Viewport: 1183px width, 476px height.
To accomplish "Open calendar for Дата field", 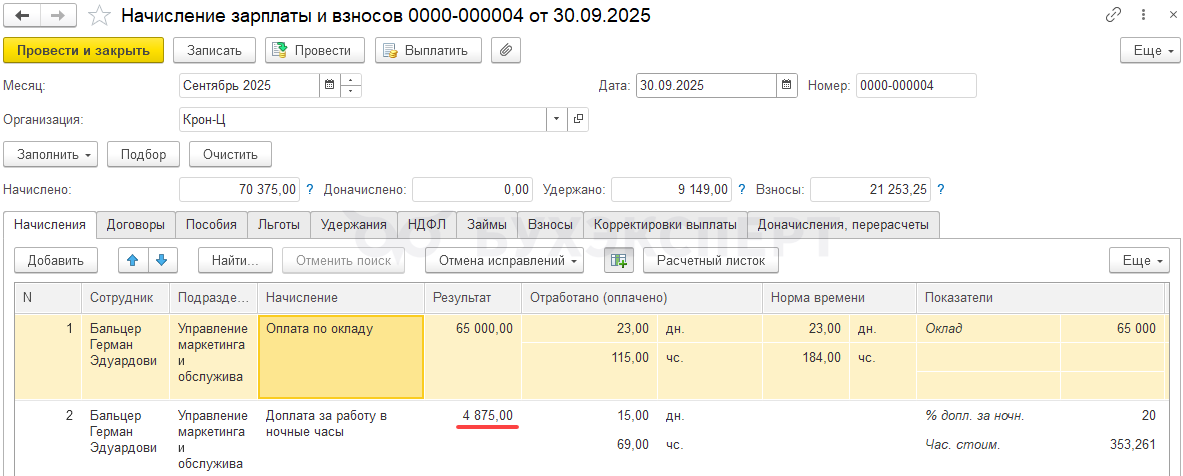I will (787, 86).
